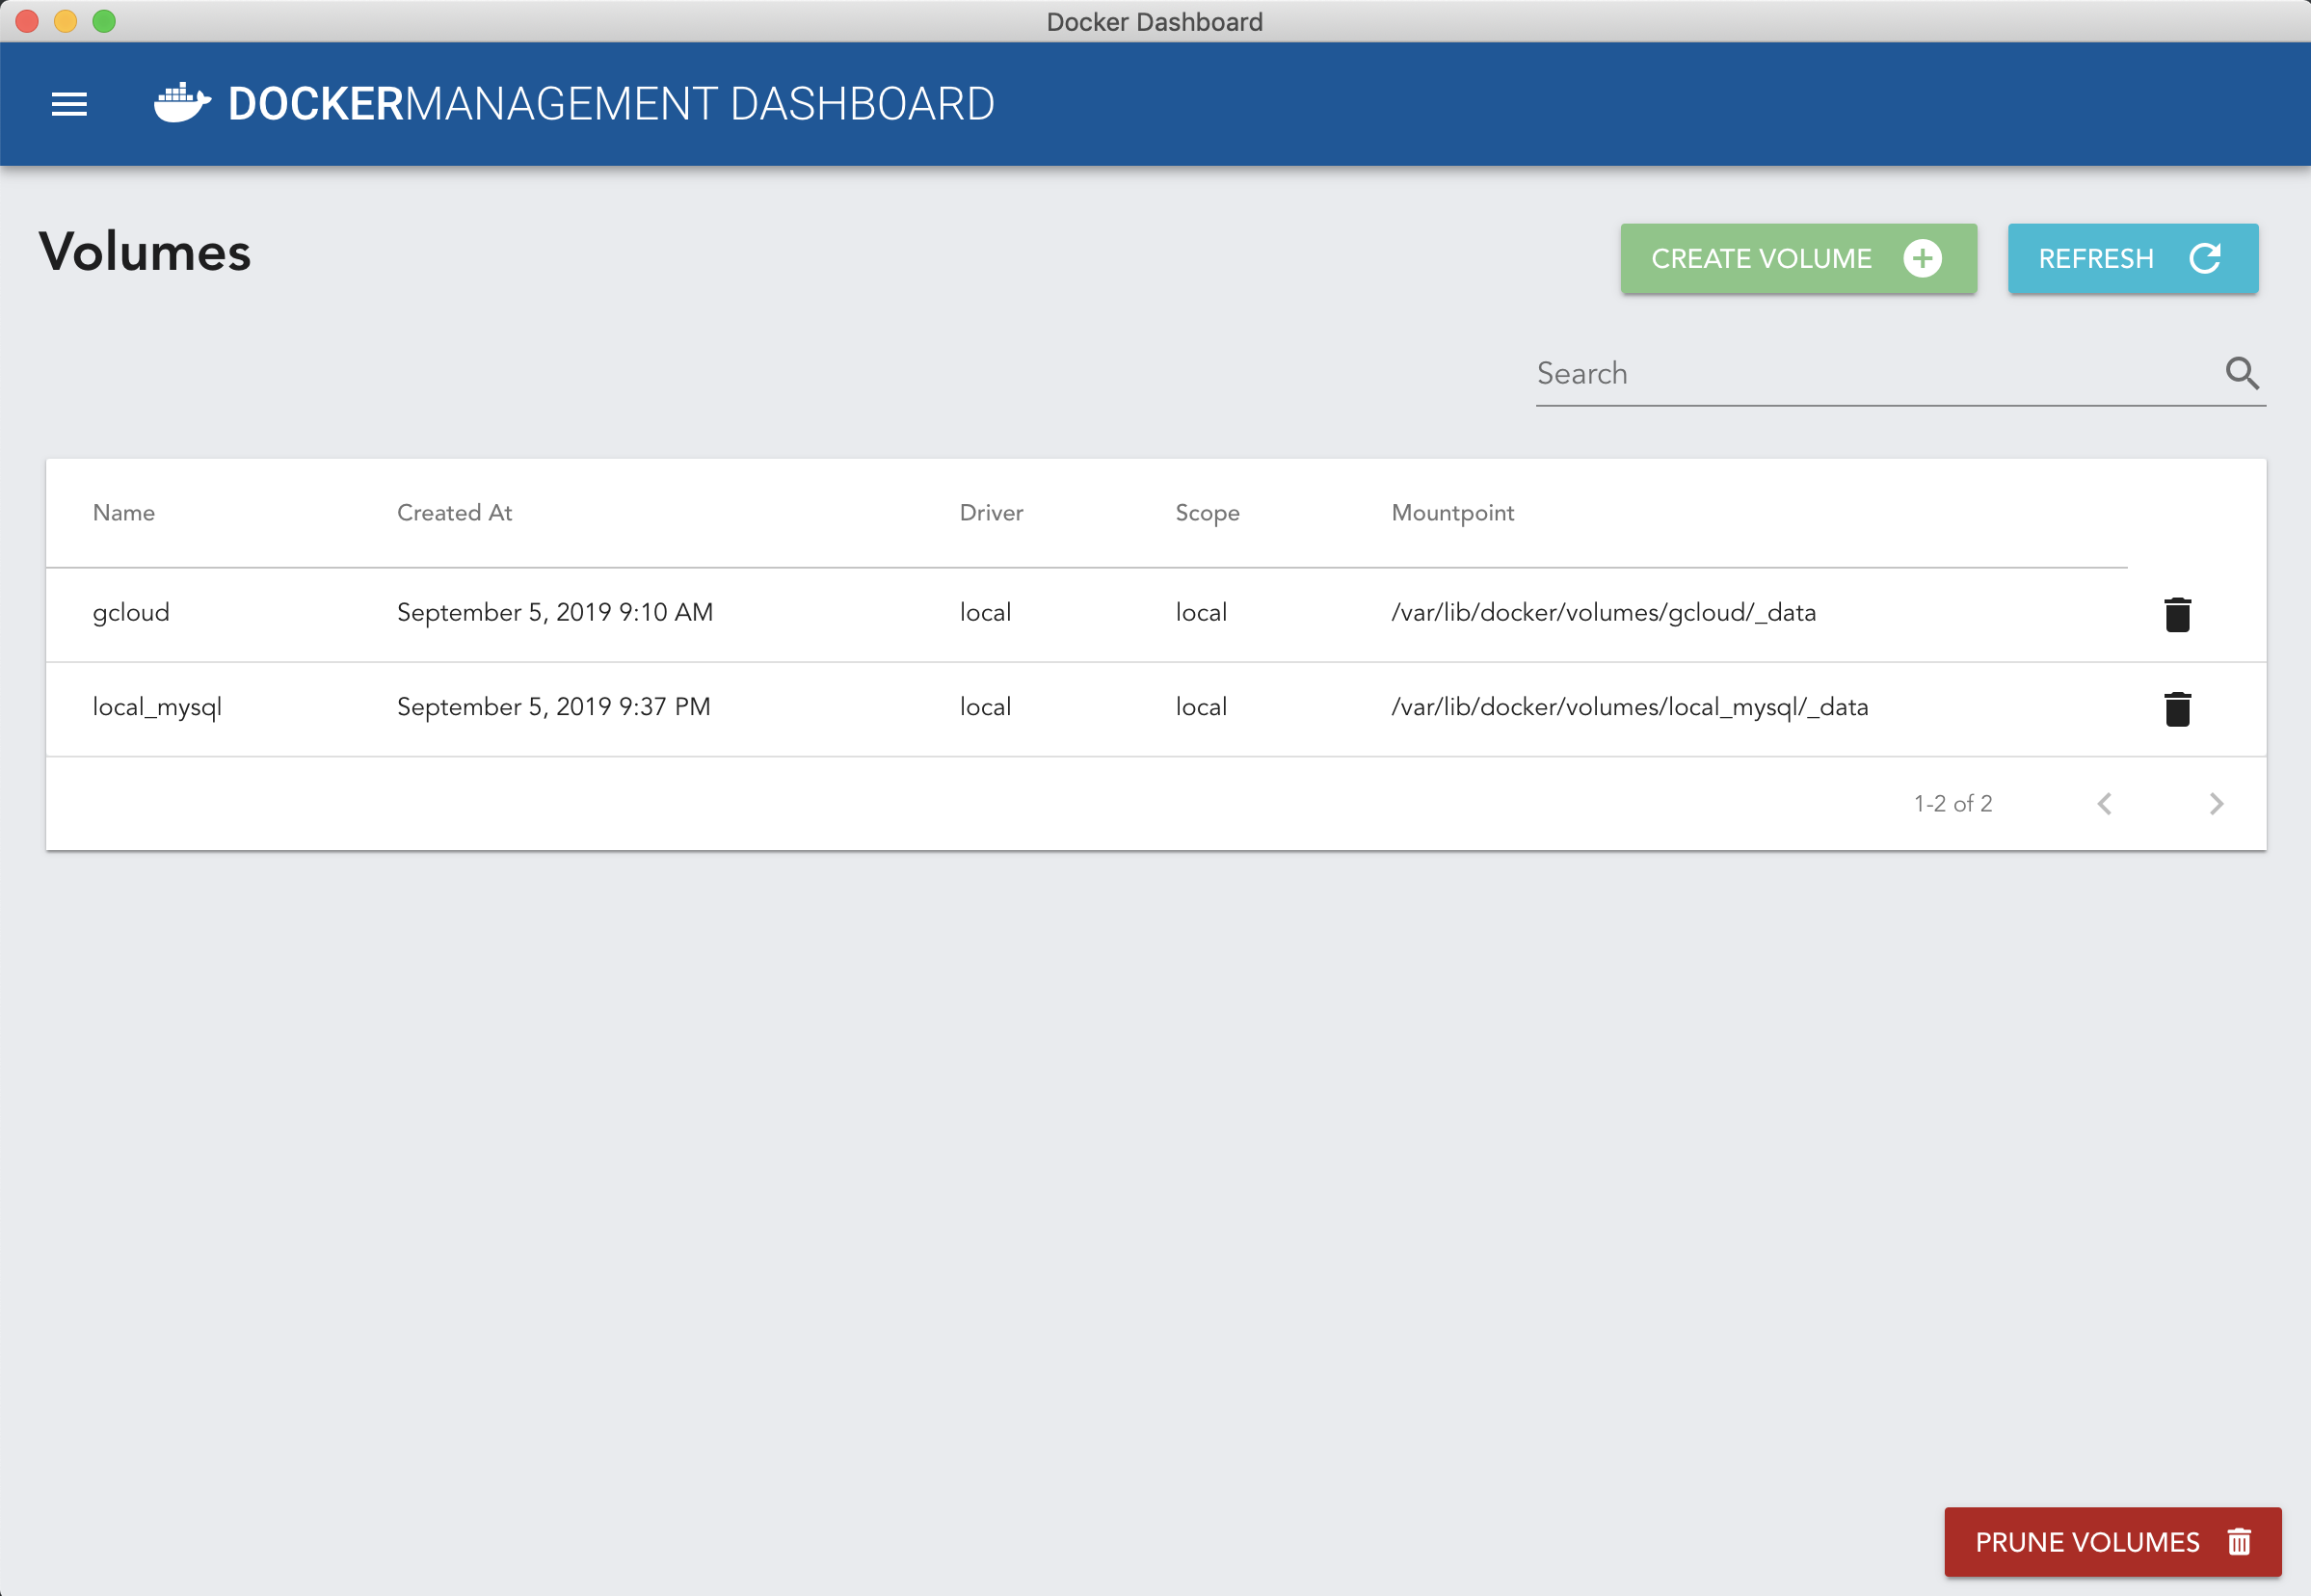The image size is (2311, 1596).
Task: Go to next page of volumes
Action: (2216, 803)
